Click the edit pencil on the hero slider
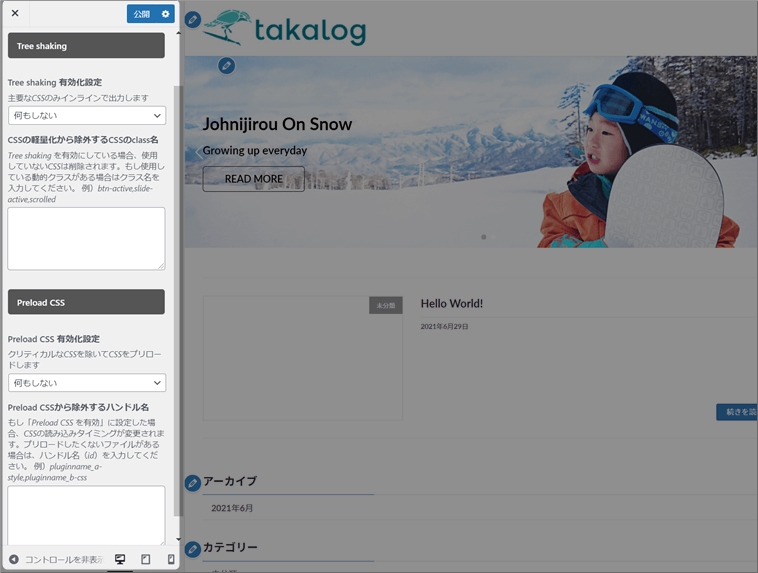The image size is (758, 573). (227, 66)
